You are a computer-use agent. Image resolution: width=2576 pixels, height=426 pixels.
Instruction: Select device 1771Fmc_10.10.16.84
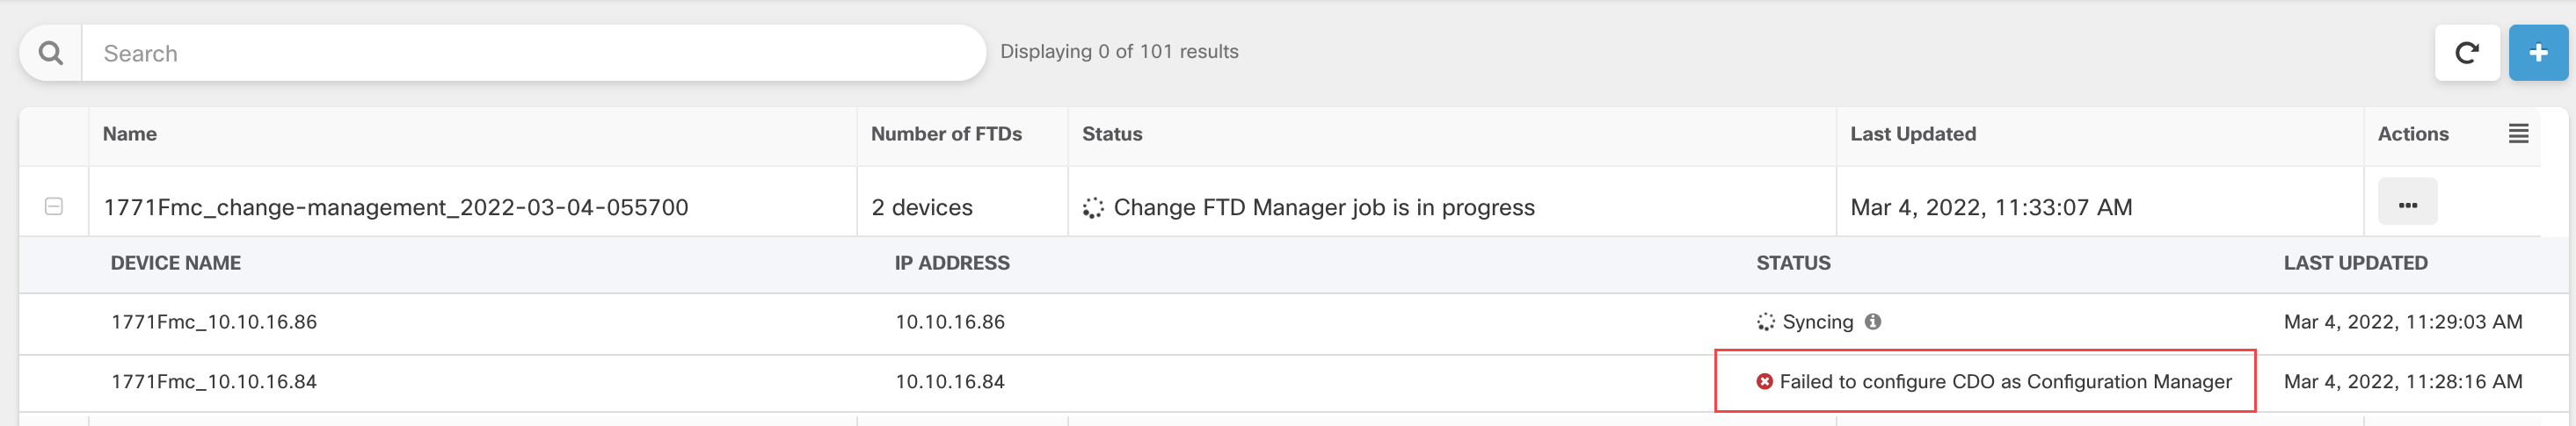[x=214, y=382]
